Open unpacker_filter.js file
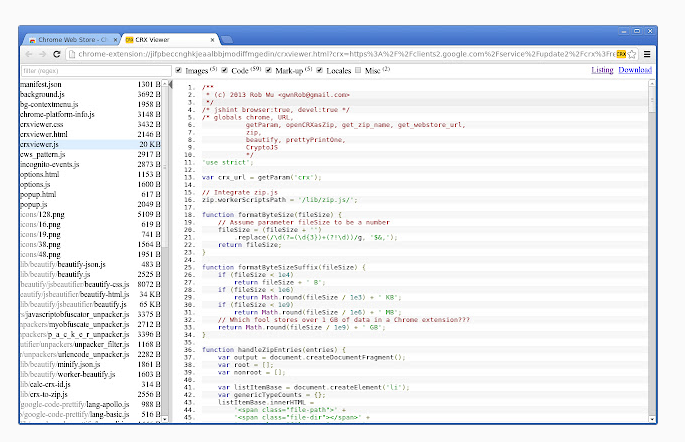 pos(90,345)
